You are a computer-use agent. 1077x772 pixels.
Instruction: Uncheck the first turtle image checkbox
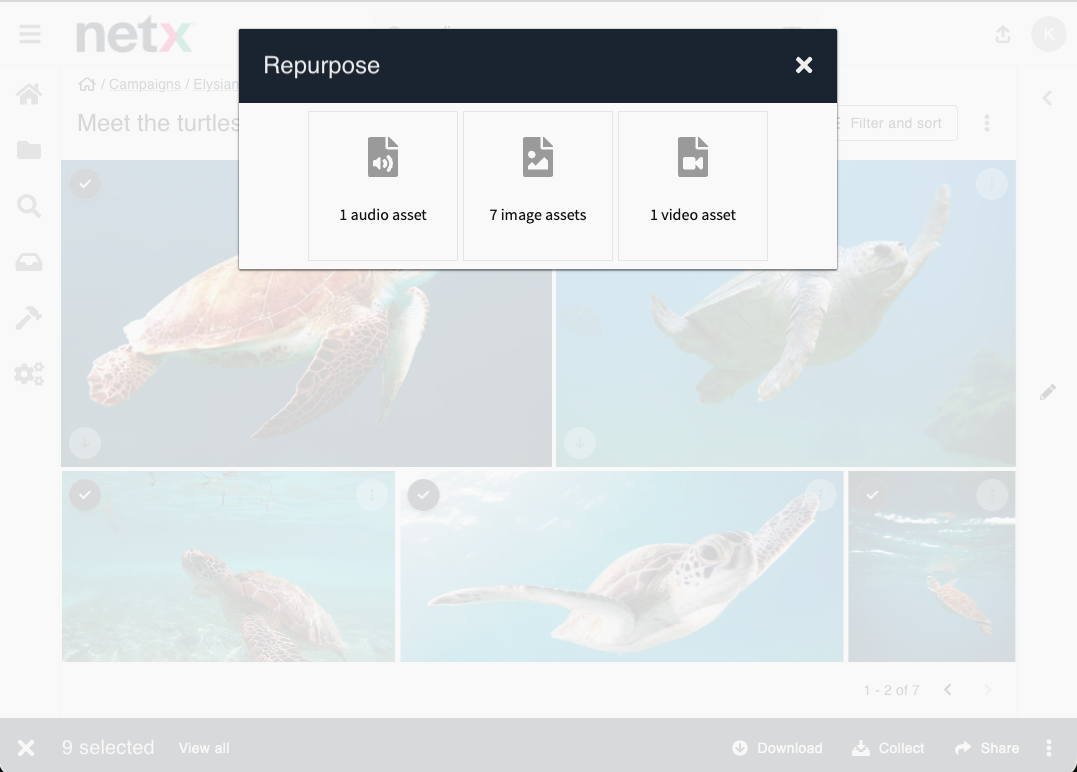point(85,184)
